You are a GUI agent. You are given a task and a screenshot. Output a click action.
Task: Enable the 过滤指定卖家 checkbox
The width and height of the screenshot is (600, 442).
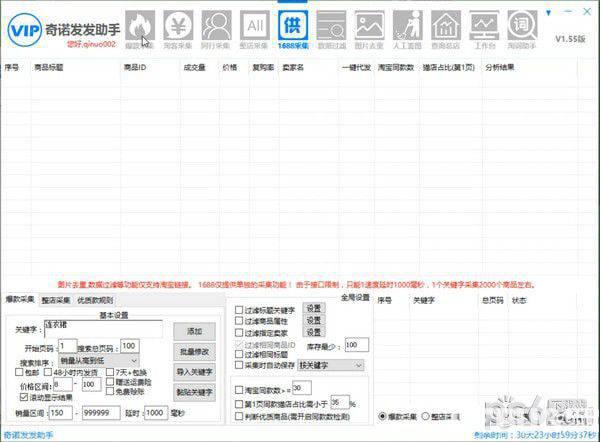(239, 333)
